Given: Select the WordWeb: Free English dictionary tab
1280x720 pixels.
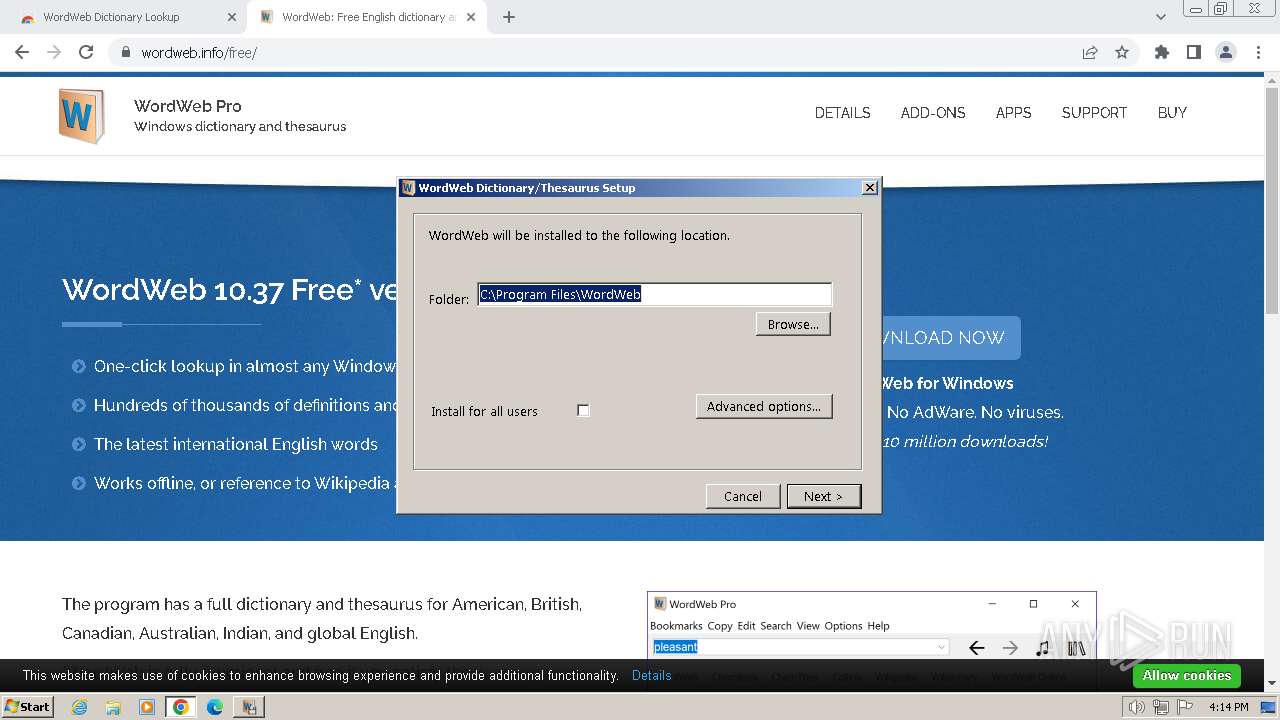Looking at the screenshot, I should pos(366,17).
